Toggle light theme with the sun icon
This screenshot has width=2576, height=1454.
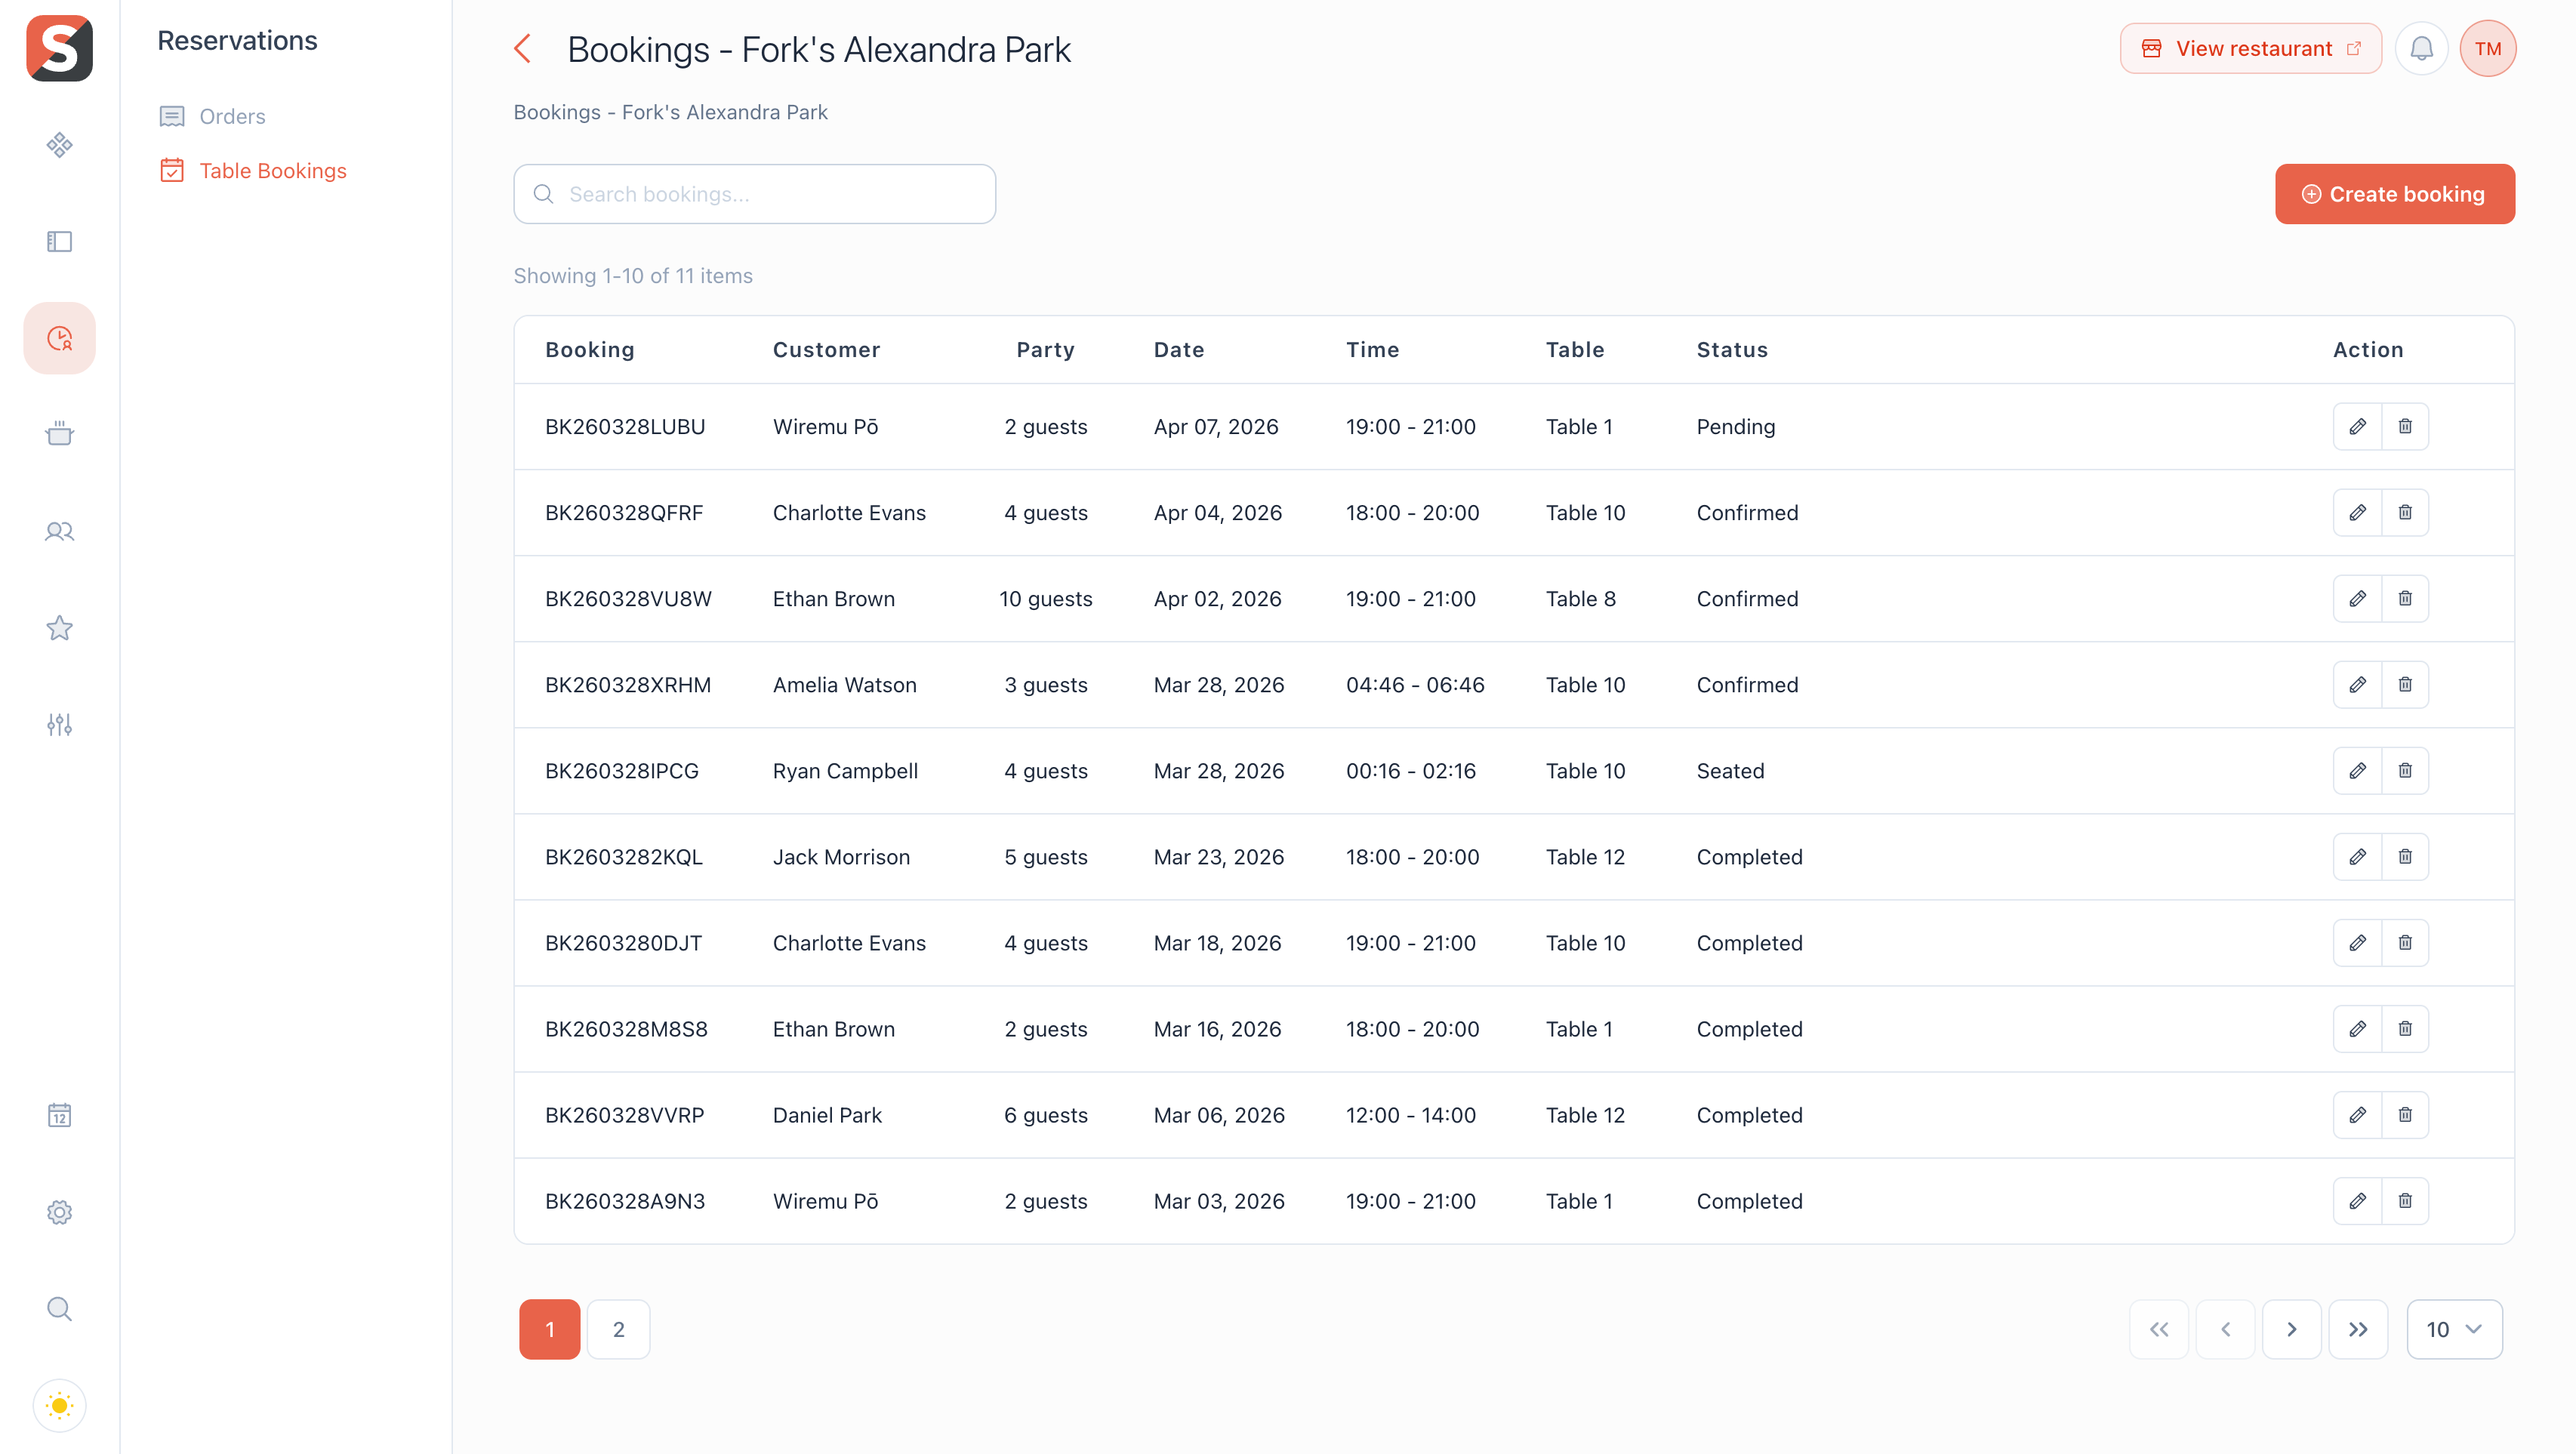59,1404
